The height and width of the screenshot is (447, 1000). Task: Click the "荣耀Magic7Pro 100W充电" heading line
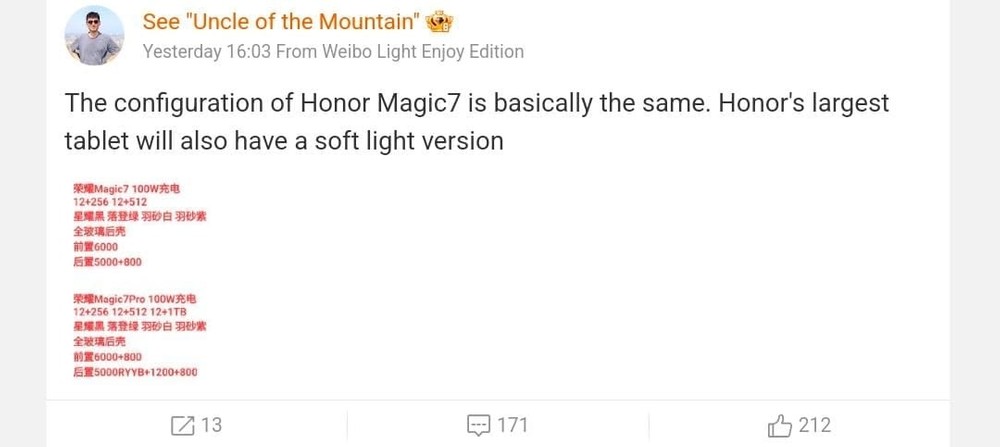tap(134, 298)
